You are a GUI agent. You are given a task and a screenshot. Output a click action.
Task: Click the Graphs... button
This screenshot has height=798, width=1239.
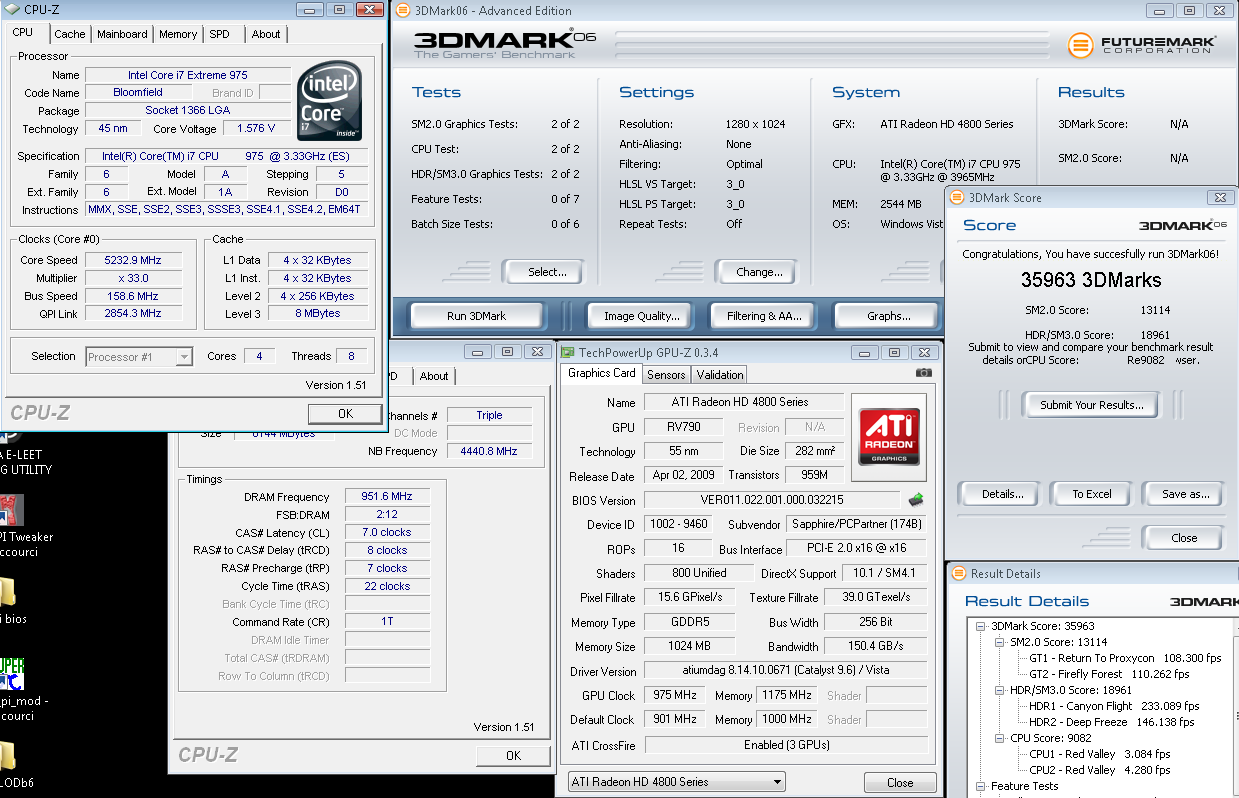tap(888, 316)
